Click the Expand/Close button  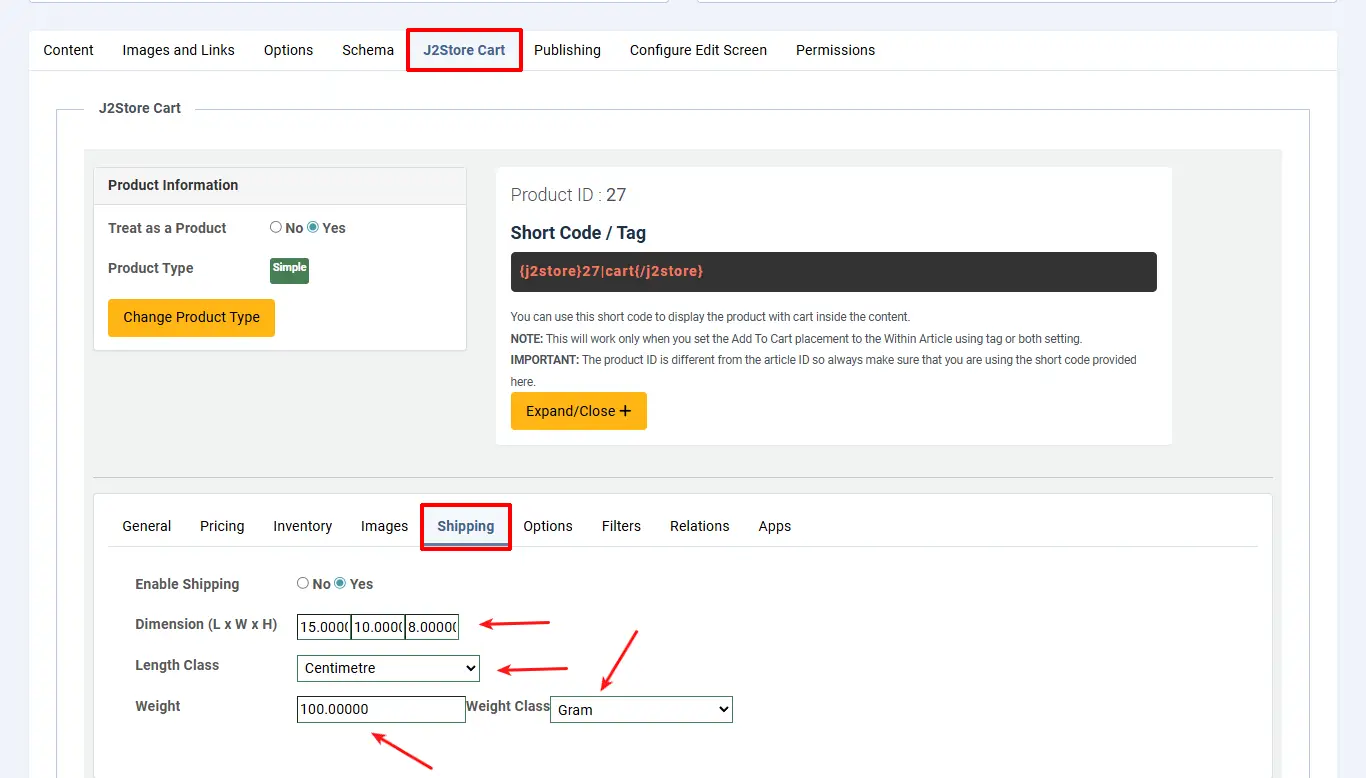click(579, 411)
